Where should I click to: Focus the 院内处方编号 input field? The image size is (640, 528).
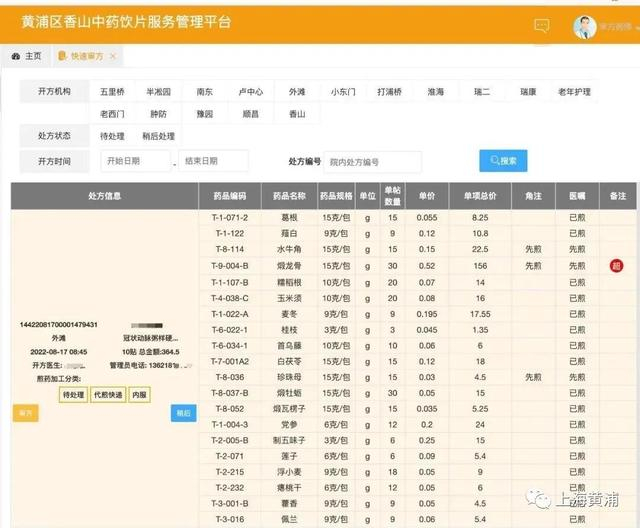pyautogui.click(x=373, y=162)
